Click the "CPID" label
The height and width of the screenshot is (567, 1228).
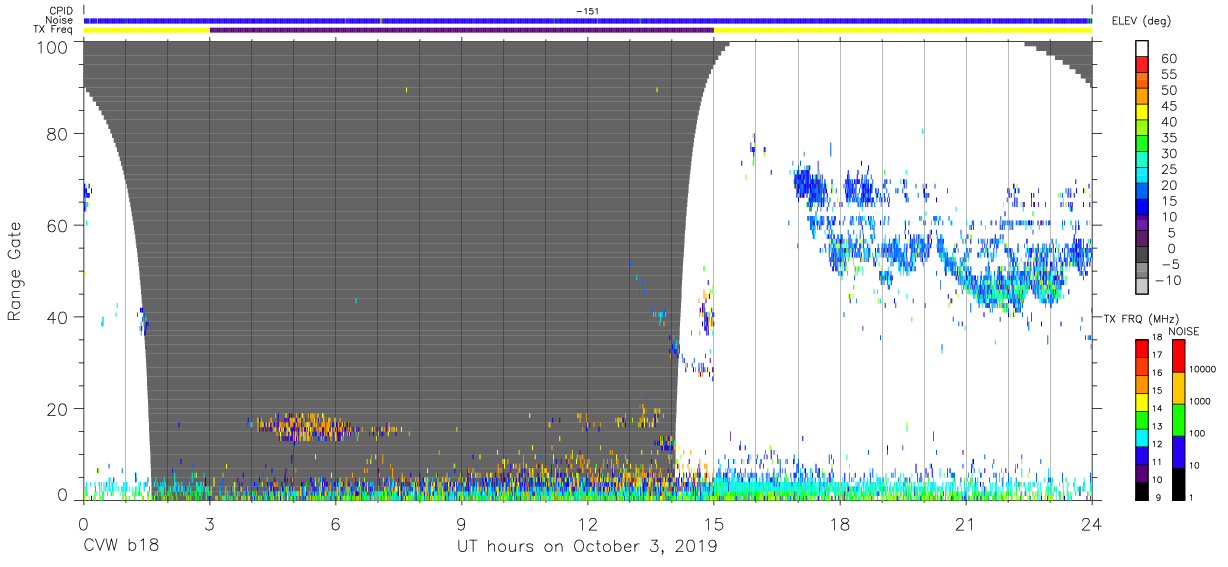[62, 11]
